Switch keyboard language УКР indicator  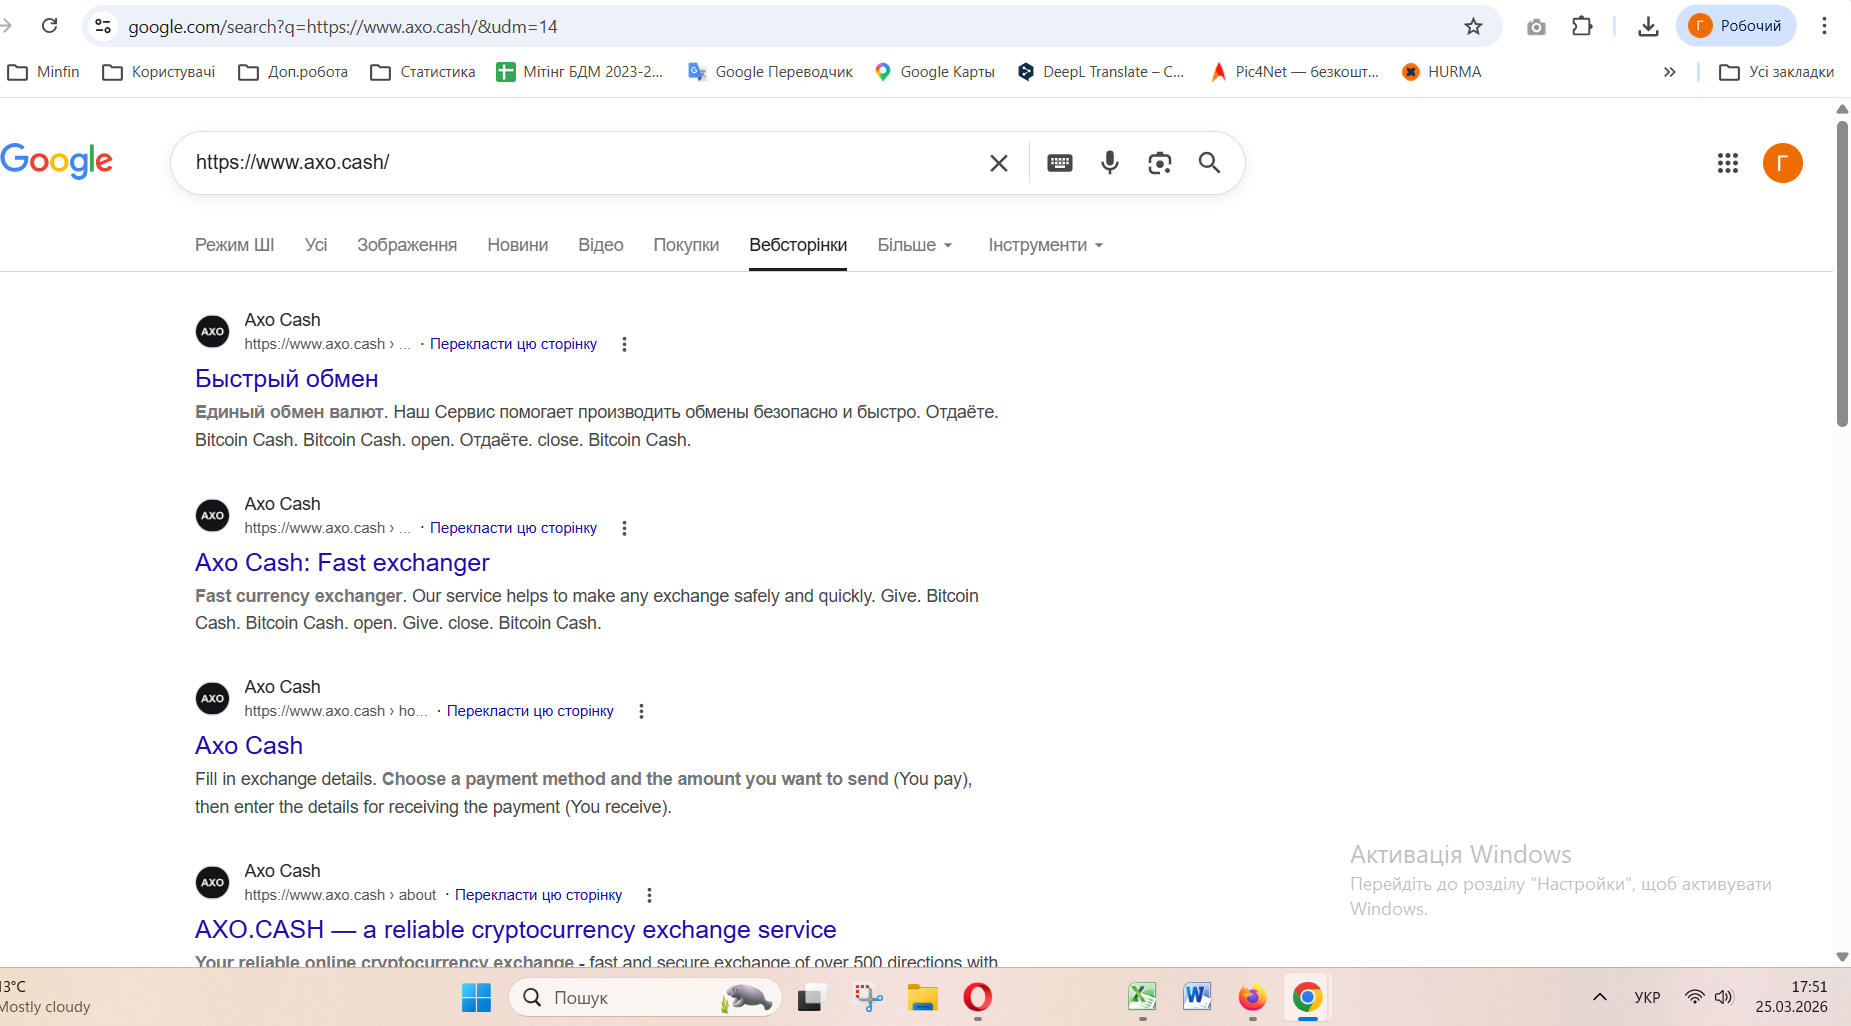[1647, 997]
